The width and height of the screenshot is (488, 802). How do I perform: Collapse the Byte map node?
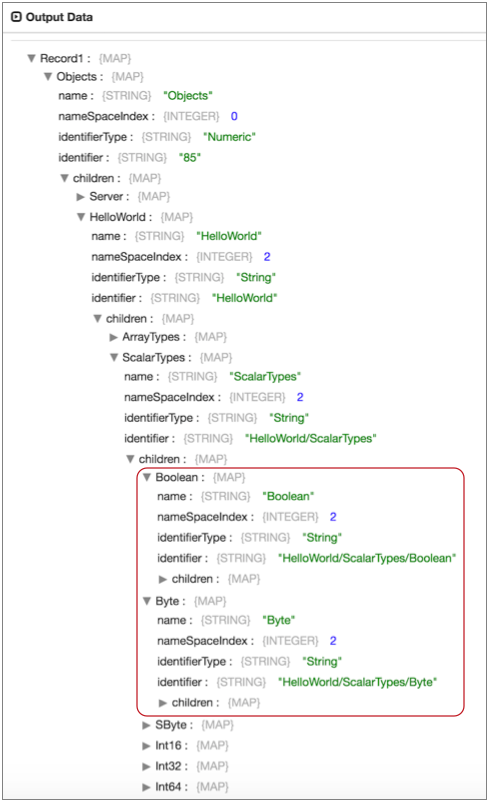(x=147, y=601)
